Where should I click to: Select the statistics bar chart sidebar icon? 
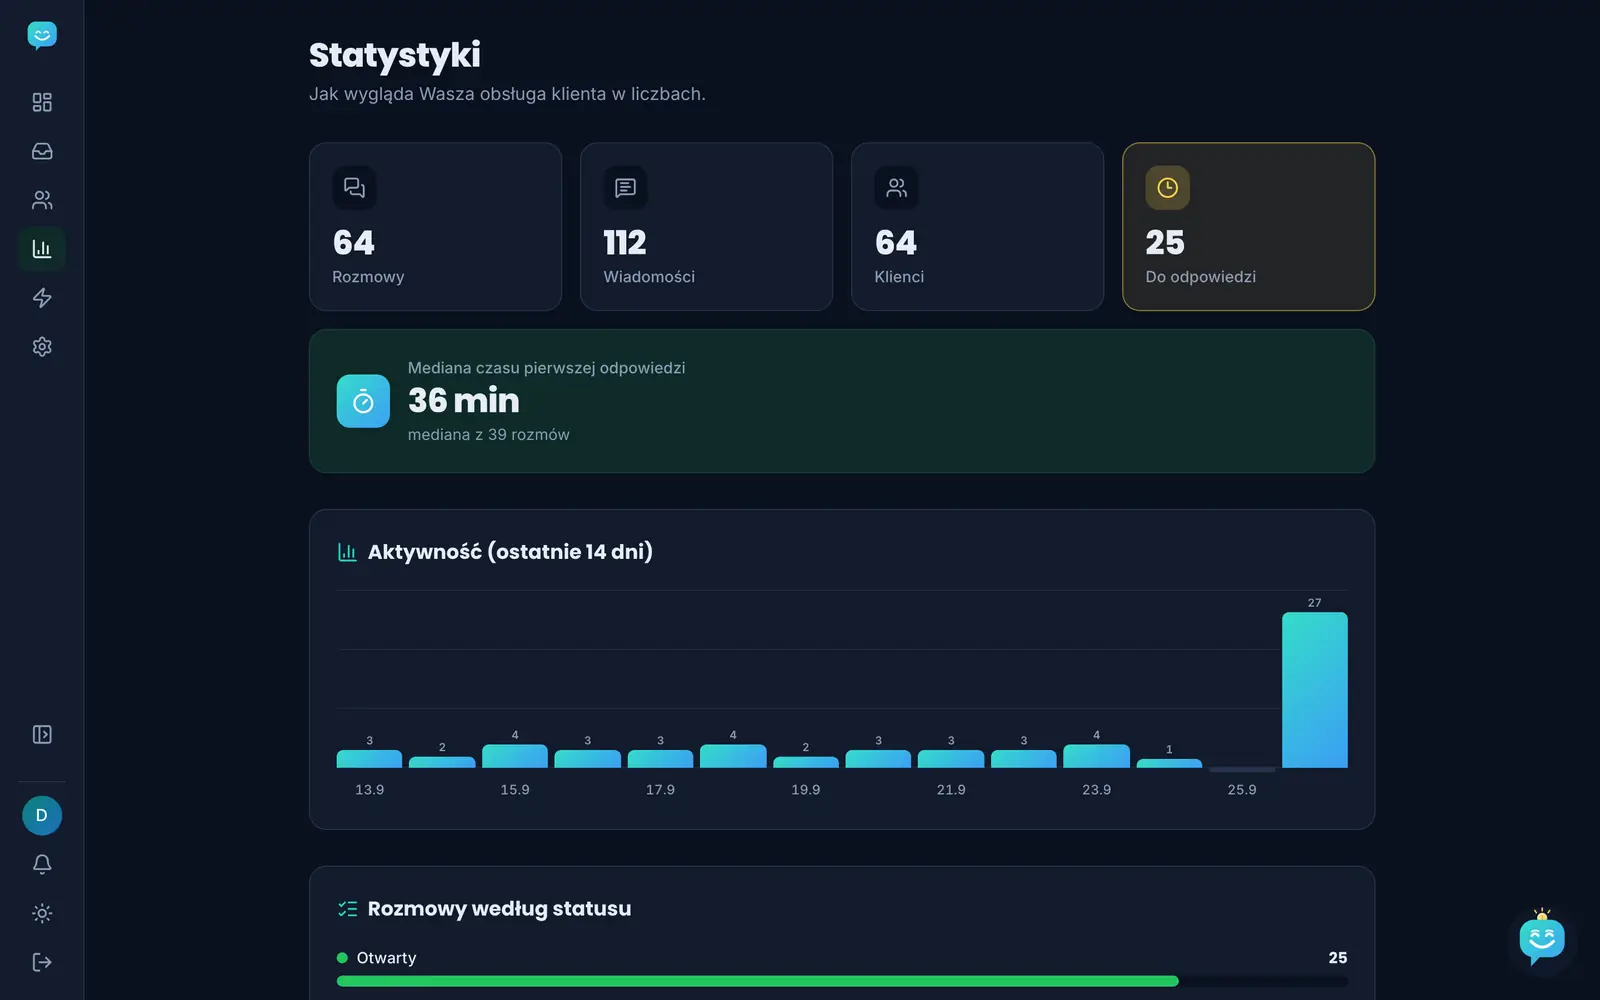pos(42,249)
